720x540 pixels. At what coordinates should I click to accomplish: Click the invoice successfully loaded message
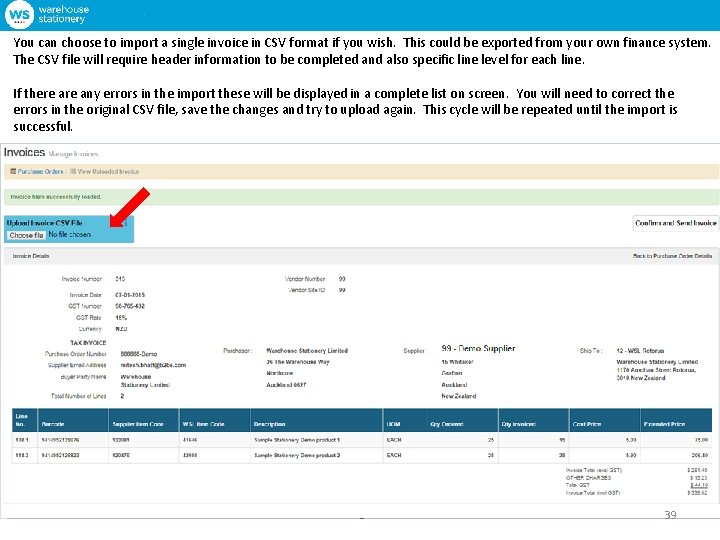pyautogui.click(x=56, y=197)
